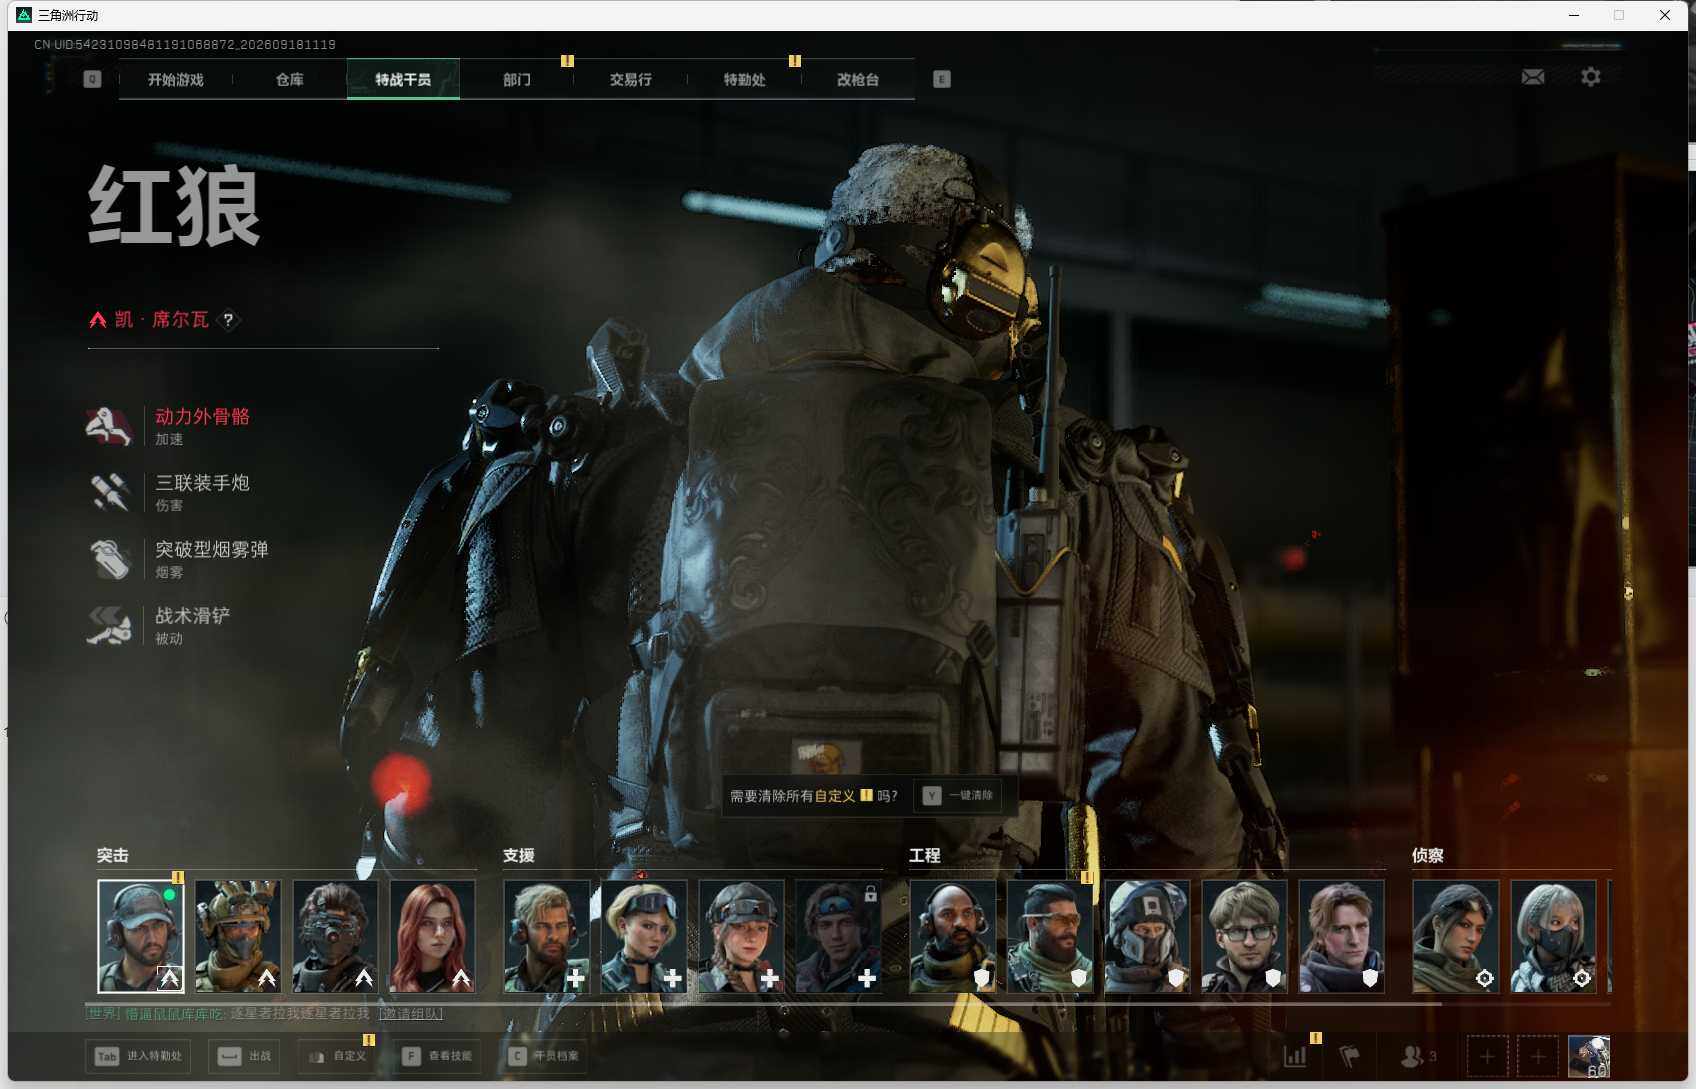Select the 动力外骨骼 skill icon
This screenshot has height=1089, width=1696.
pos(109,426)
